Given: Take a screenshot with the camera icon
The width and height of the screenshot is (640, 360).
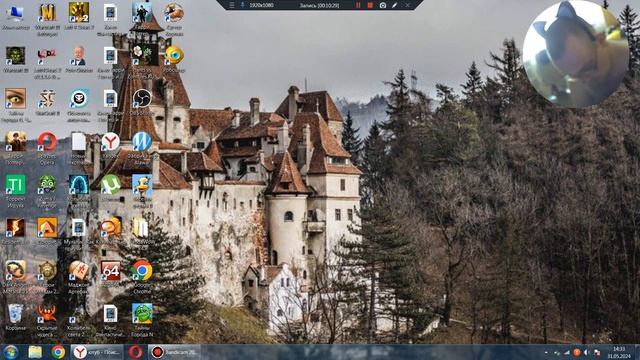Looking at the screenshot, I should pos(382,5).
